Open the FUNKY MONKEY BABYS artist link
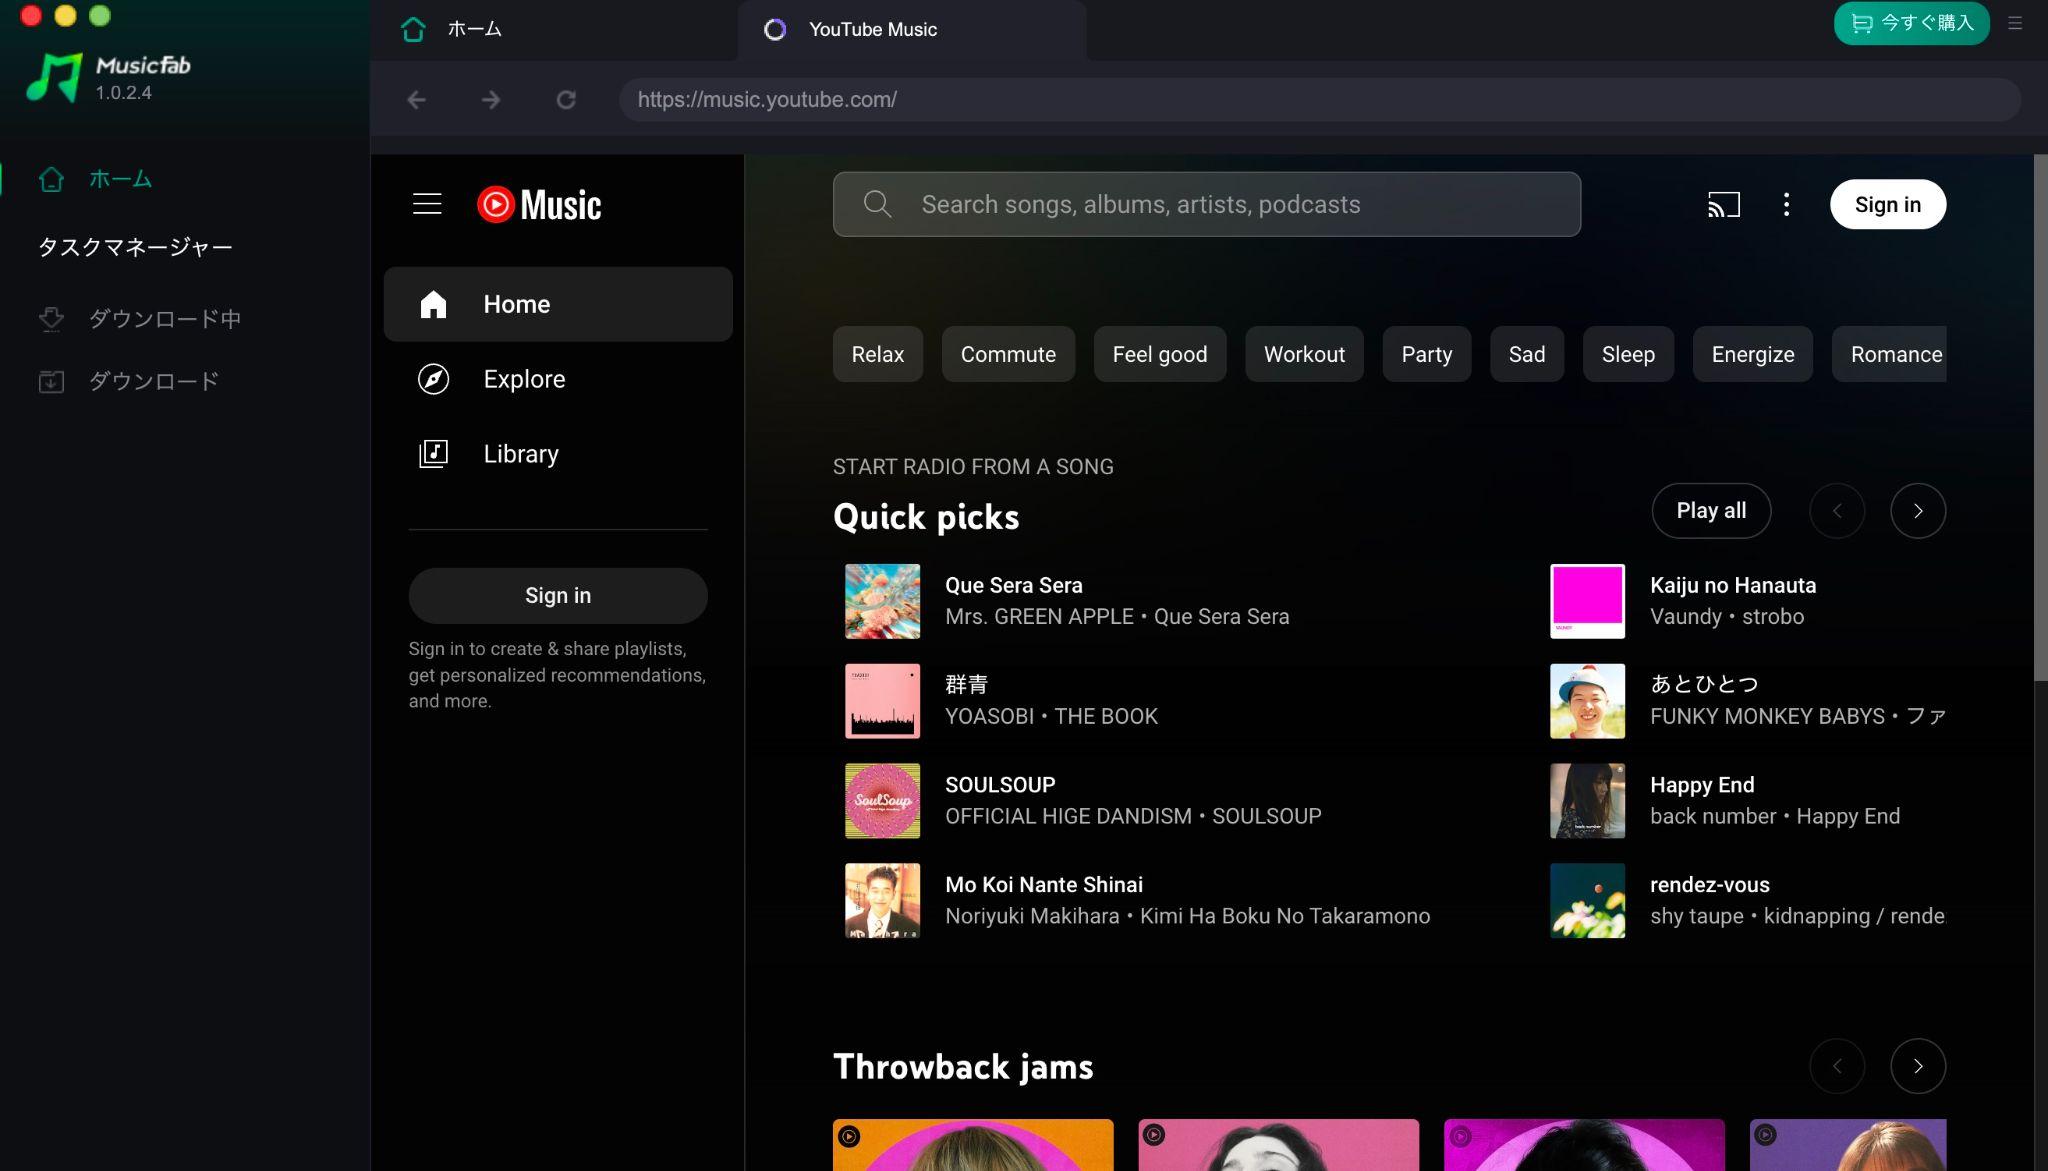 pyautogui.click(x=1767, y=717)
